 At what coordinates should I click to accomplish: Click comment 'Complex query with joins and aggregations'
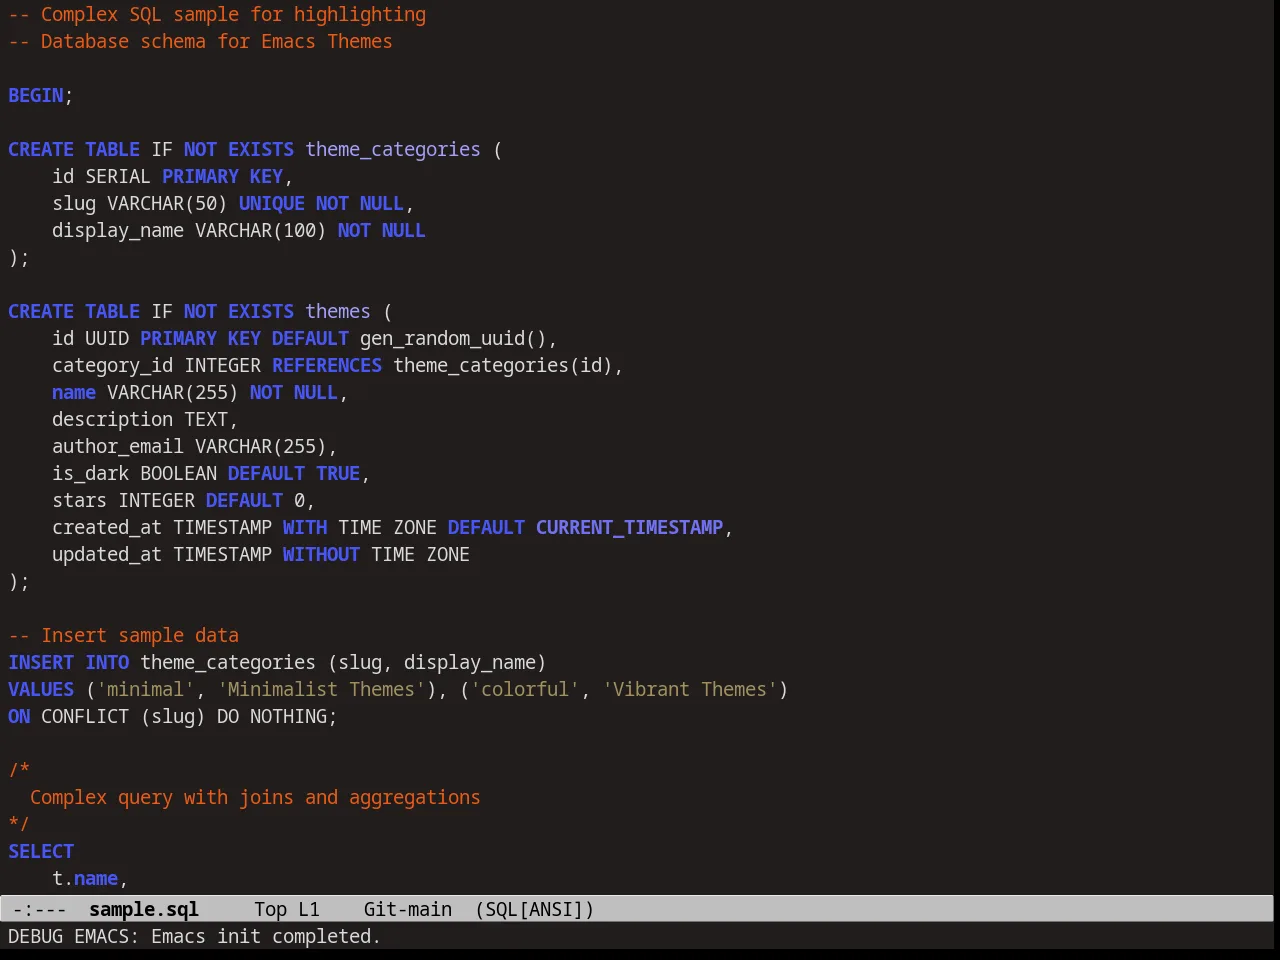(x=255, y=797)
